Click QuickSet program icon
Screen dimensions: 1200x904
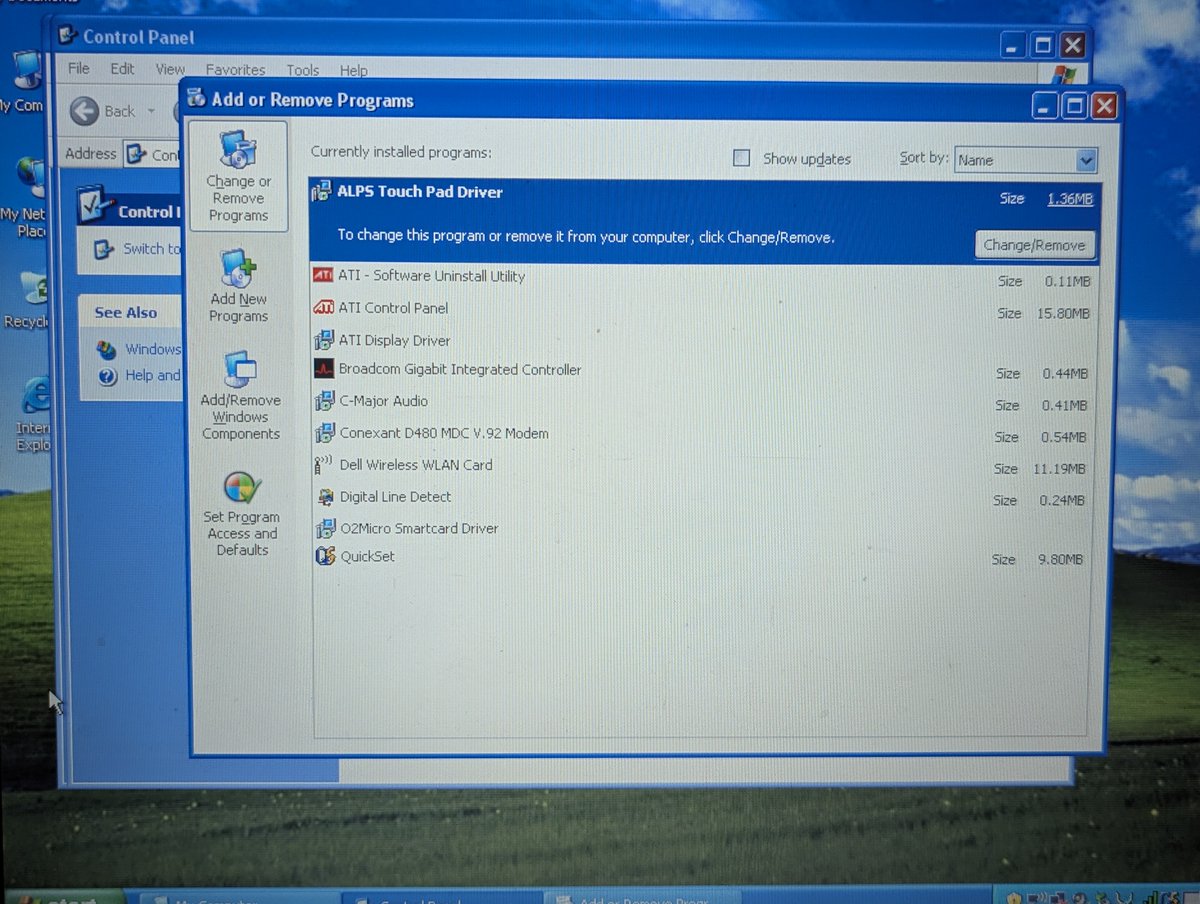coord(325,556)
